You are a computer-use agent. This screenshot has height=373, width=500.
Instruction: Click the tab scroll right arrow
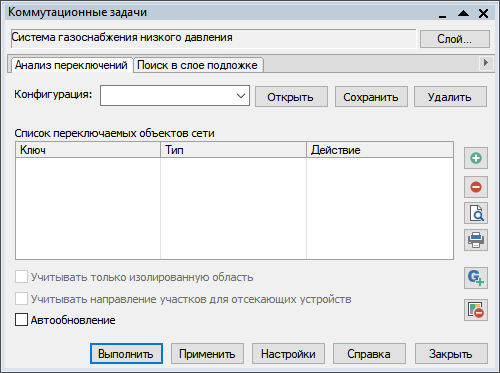[x=486, y=62]
